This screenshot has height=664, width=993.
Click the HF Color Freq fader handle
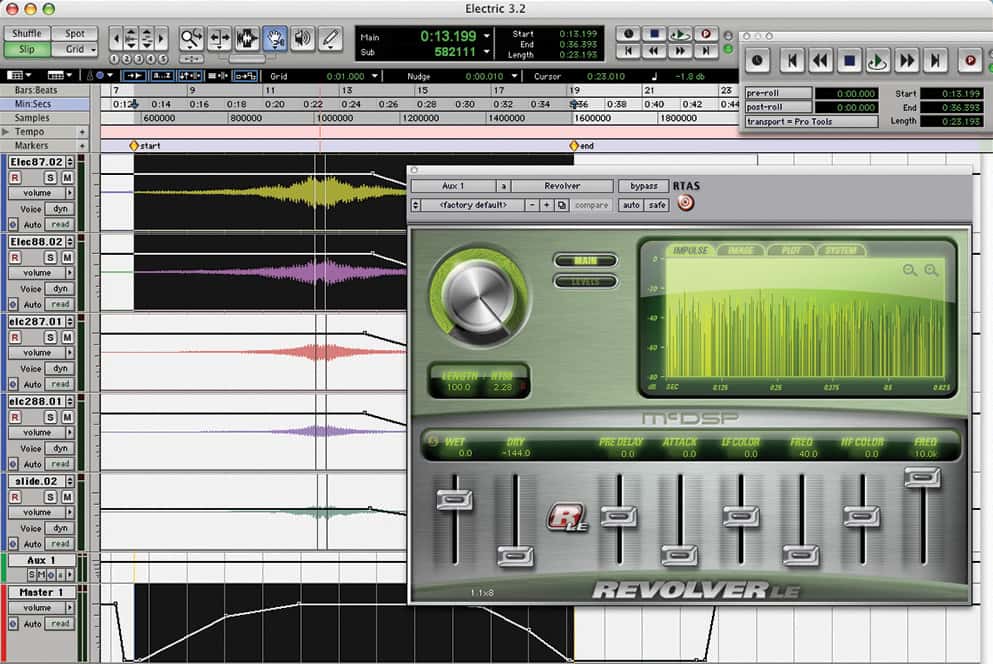(x=923, y=477)
